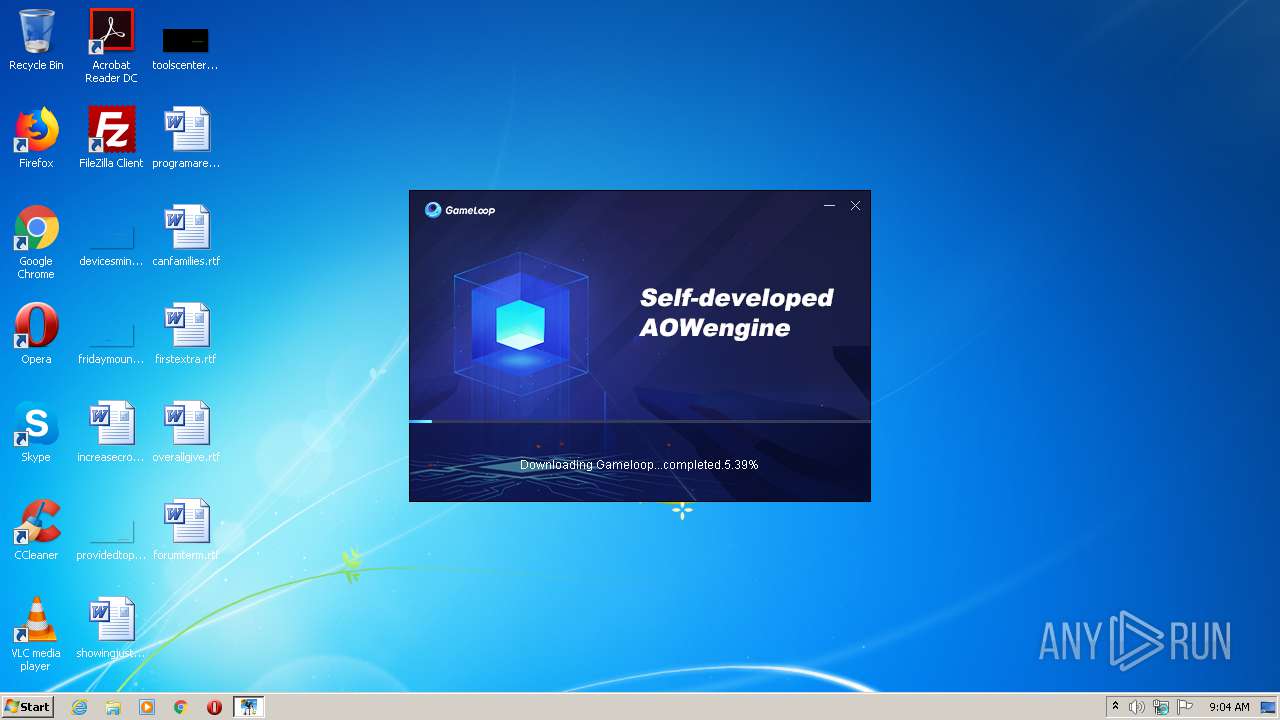1280x720 pixels.
Task: Select the toolscenter desktop shortcut
Action: [x=185, y=46]
